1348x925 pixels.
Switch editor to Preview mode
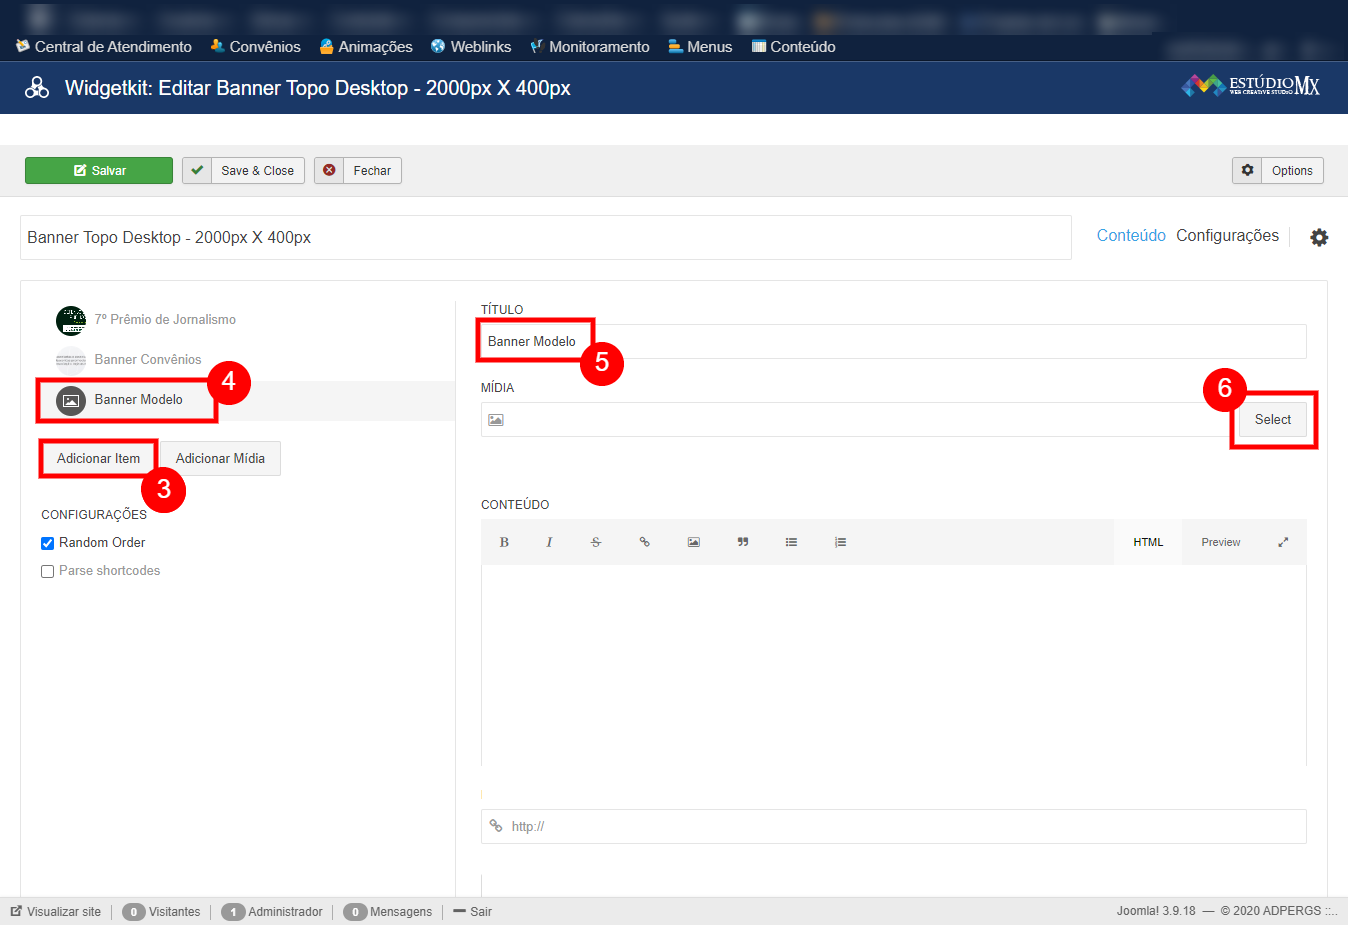1220,542
